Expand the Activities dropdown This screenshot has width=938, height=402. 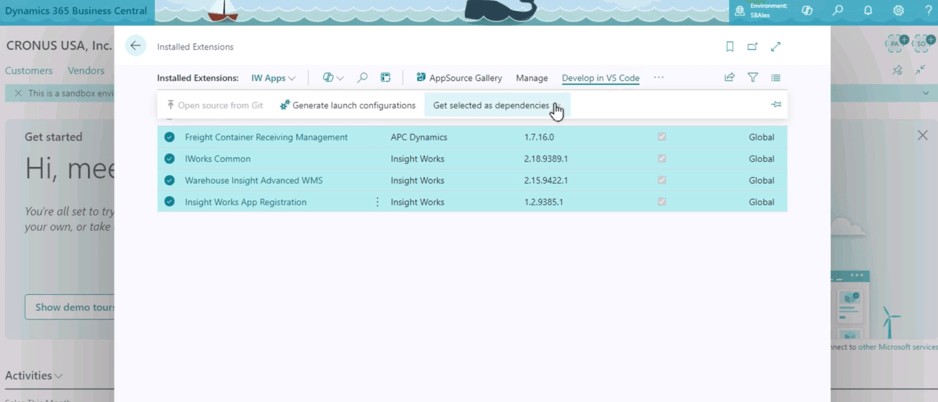pos(34,376)
